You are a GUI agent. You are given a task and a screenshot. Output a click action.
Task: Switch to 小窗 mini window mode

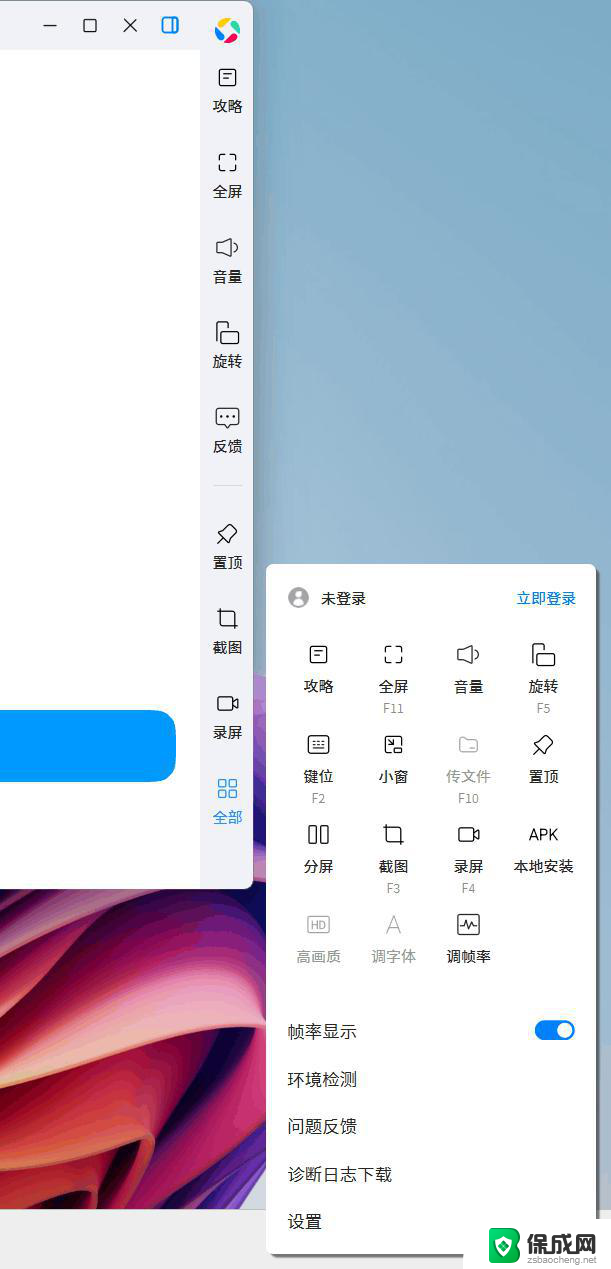394,759
